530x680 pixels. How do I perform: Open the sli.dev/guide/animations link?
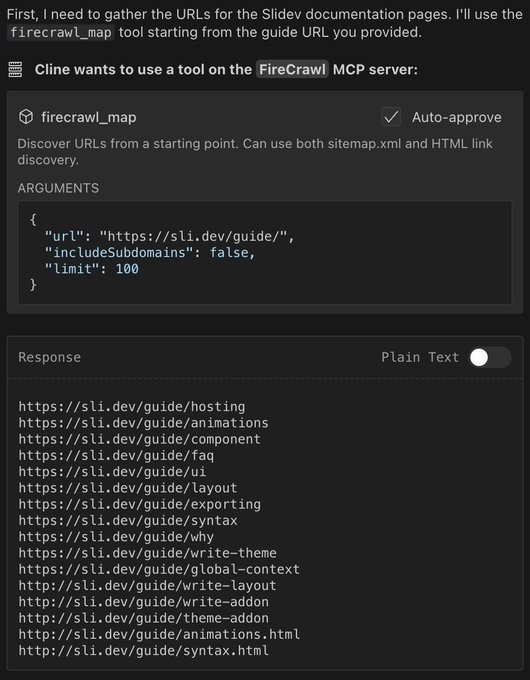coord(143,423)
